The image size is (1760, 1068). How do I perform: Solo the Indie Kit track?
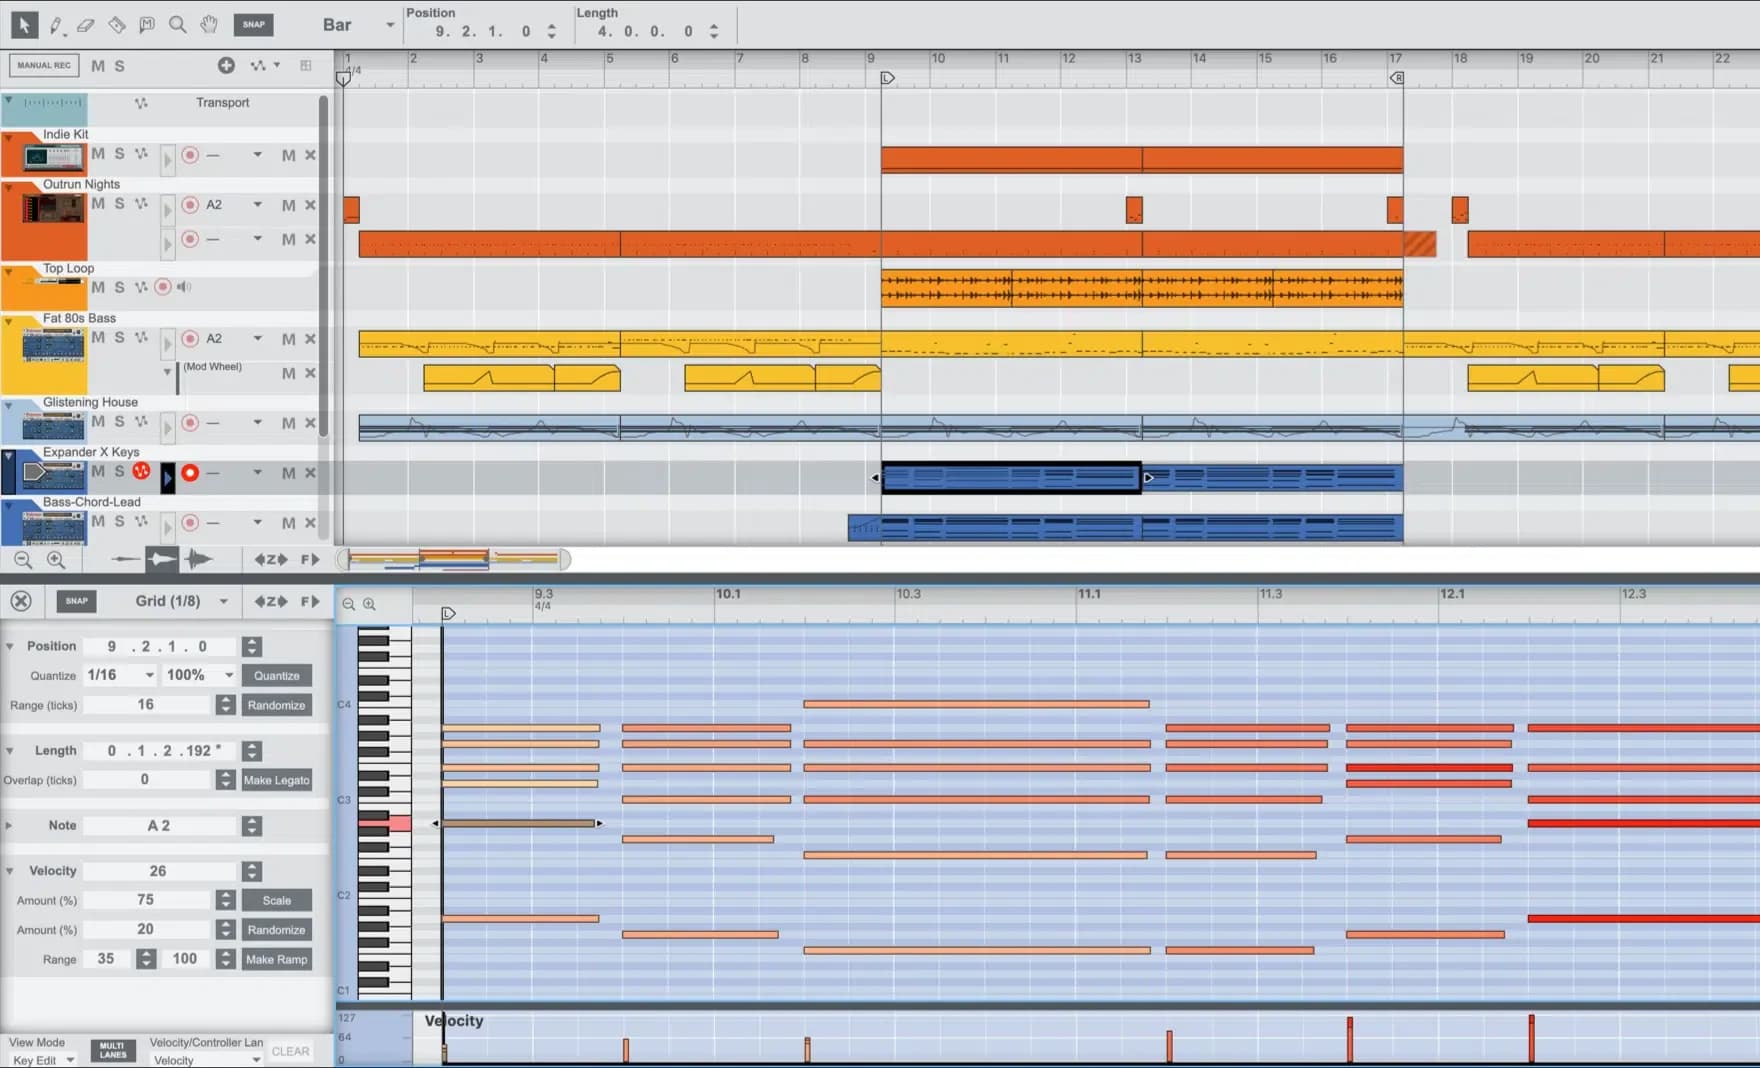pos(120,156)
